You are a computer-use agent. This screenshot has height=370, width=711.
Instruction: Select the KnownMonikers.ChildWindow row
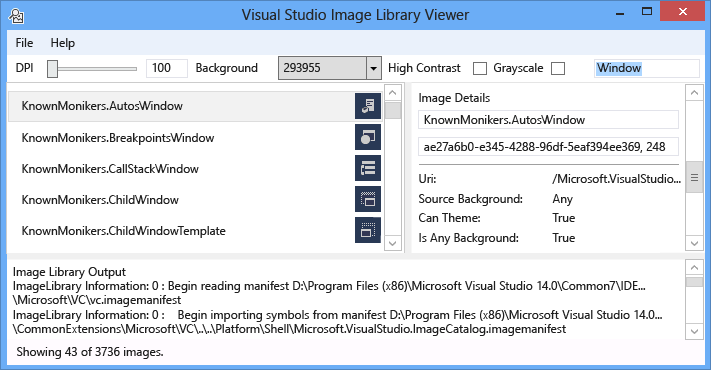click(x=195, y=200)
